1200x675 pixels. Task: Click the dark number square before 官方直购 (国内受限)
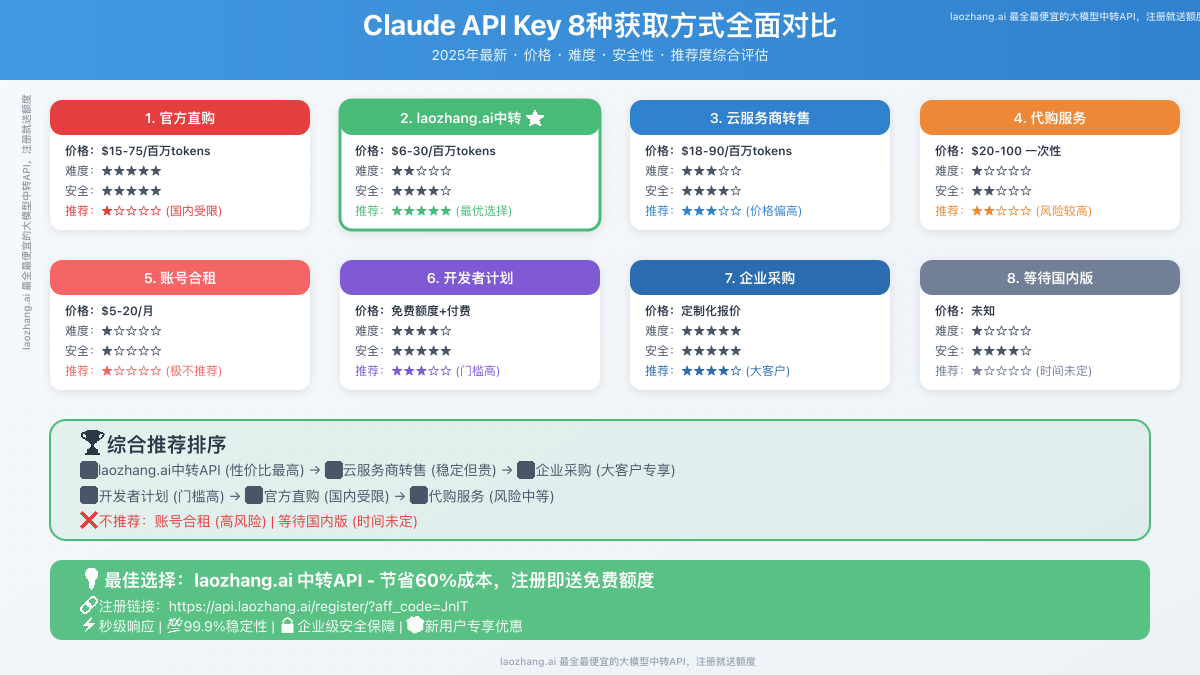pyautogui.click(x=254, y=495)
